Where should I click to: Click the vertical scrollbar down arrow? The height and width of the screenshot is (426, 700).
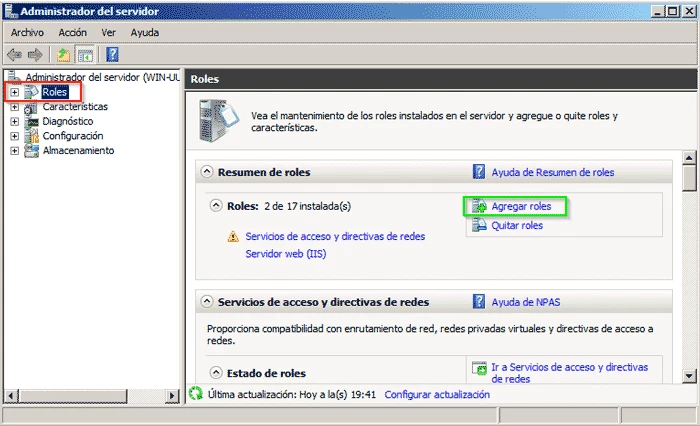pyautogui.click(x=689, y=376)
